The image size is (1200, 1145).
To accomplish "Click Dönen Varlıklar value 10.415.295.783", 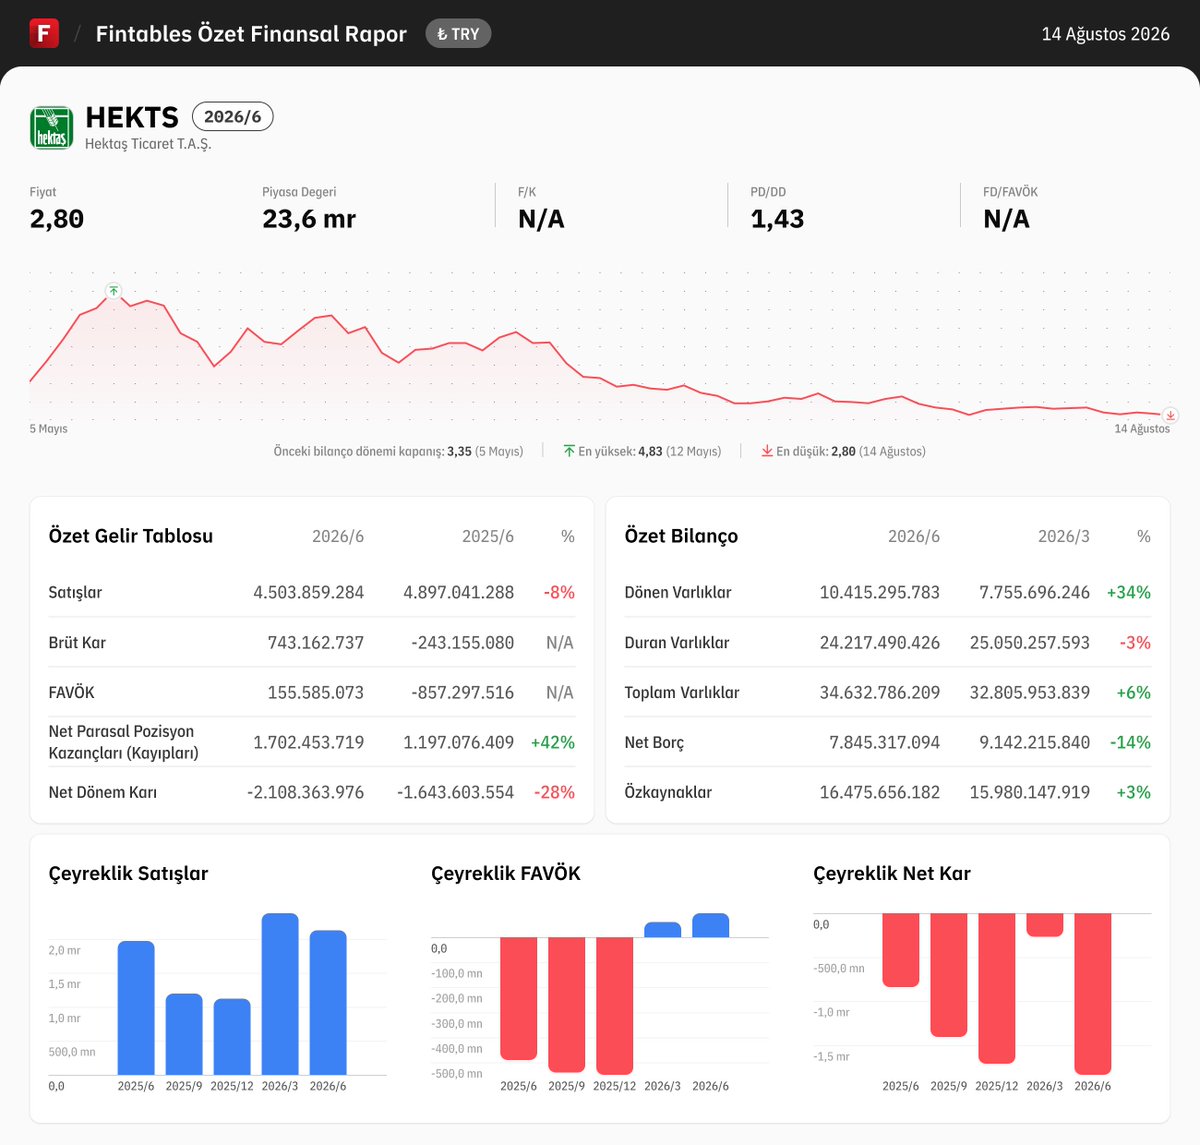I will pos(880,592).
